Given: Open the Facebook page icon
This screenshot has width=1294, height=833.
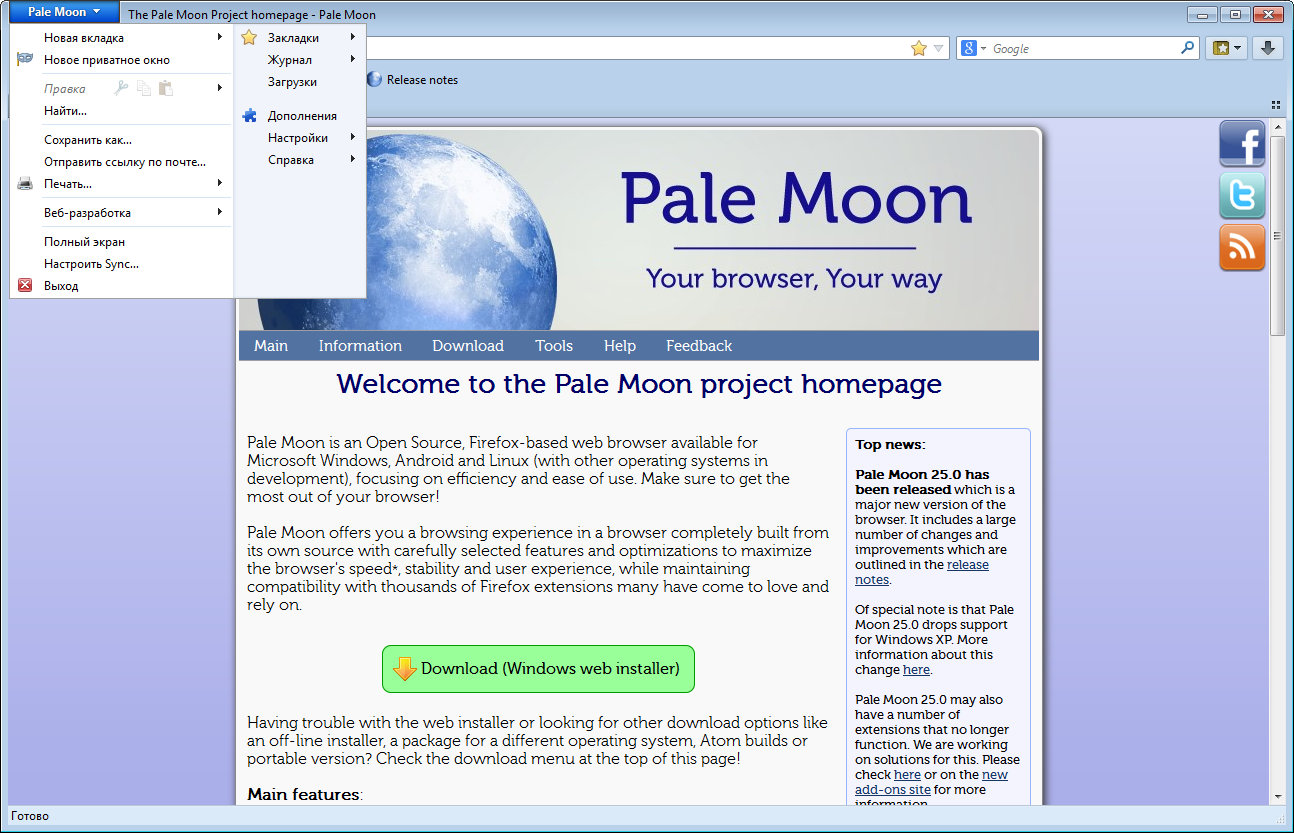Looking at the screenshot, I should click(x=1242, y=143).
